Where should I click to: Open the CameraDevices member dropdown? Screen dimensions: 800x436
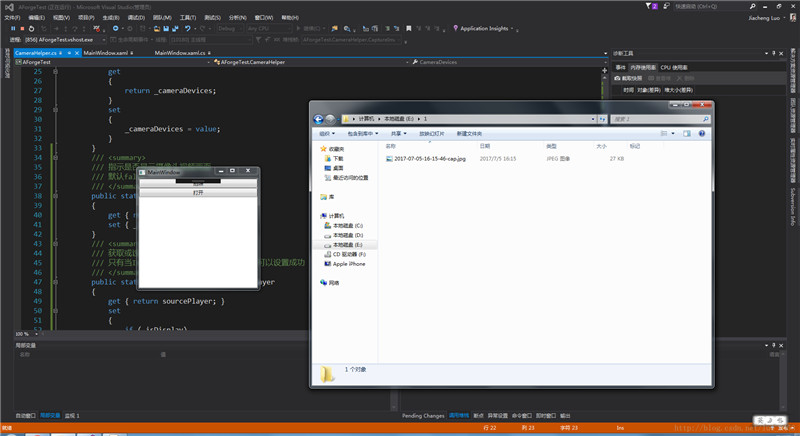point(606,62)
